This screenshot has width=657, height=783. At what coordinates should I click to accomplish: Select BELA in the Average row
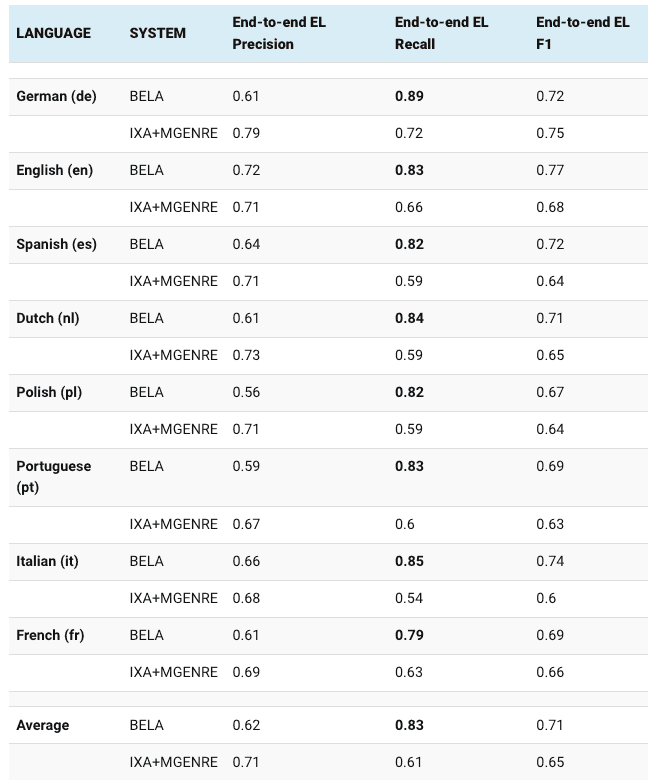pyautogui.click(x=146, y=725)
